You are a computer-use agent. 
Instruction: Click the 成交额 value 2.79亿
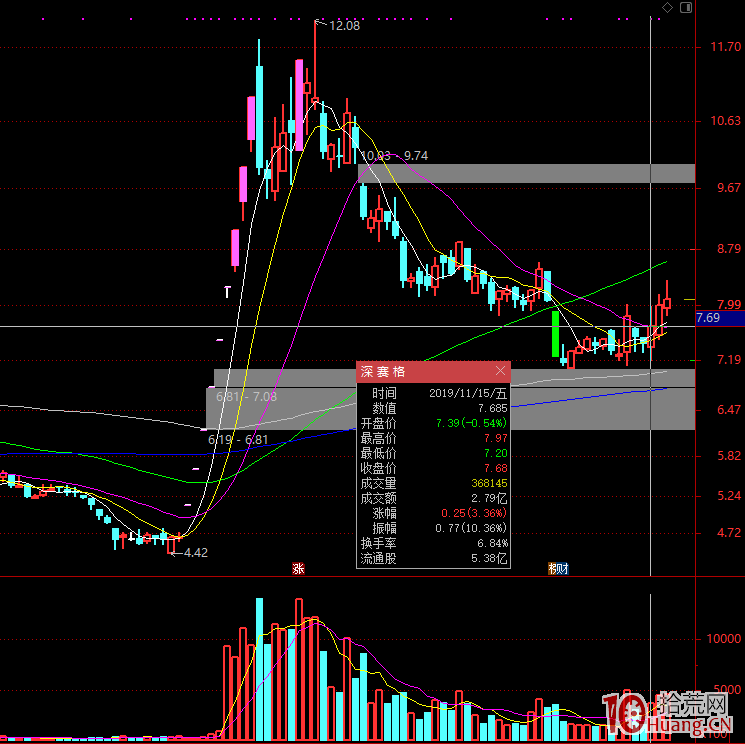[489, 498]
